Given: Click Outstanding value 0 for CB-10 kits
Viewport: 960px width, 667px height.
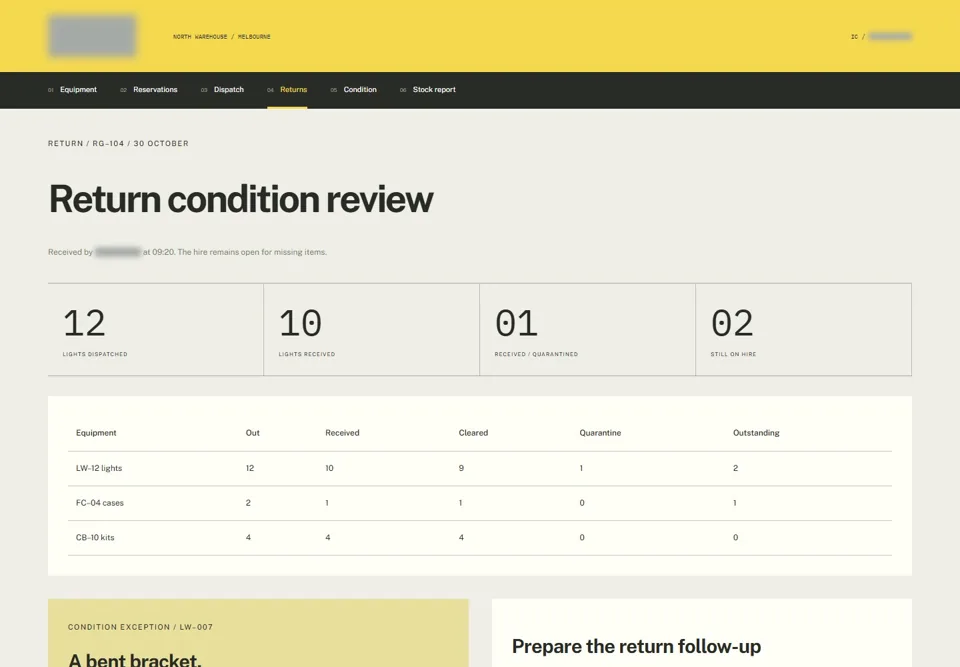Looking at the screenshot, I should pos(735,538).
